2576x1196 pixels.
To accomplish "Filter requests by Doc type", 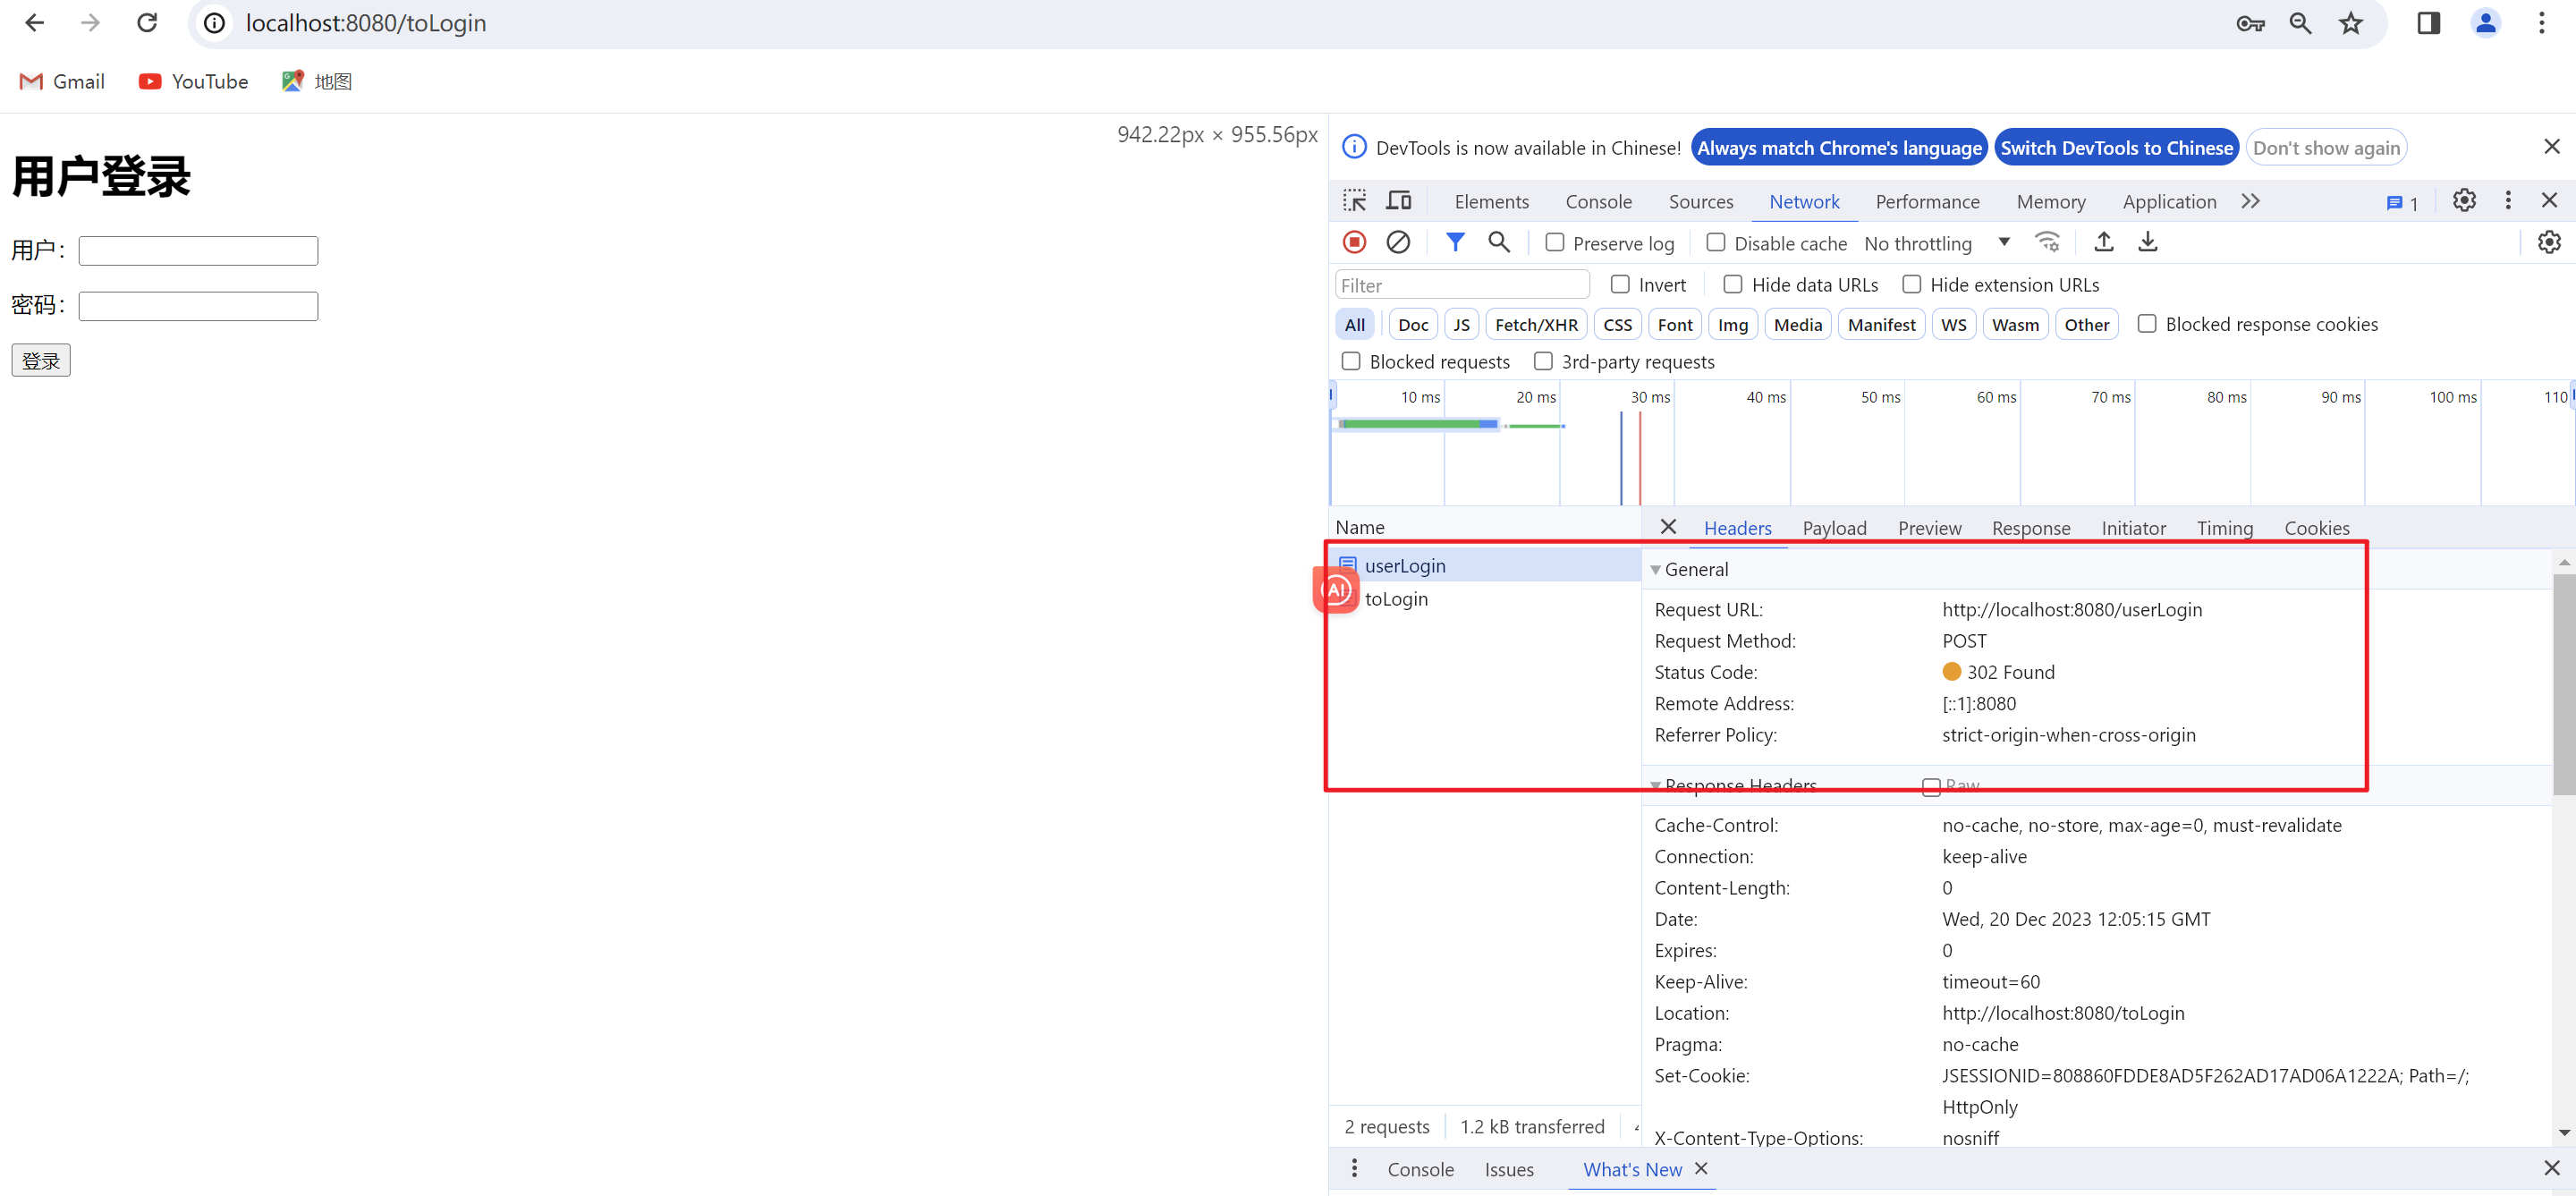I will tap(1413, 325).
